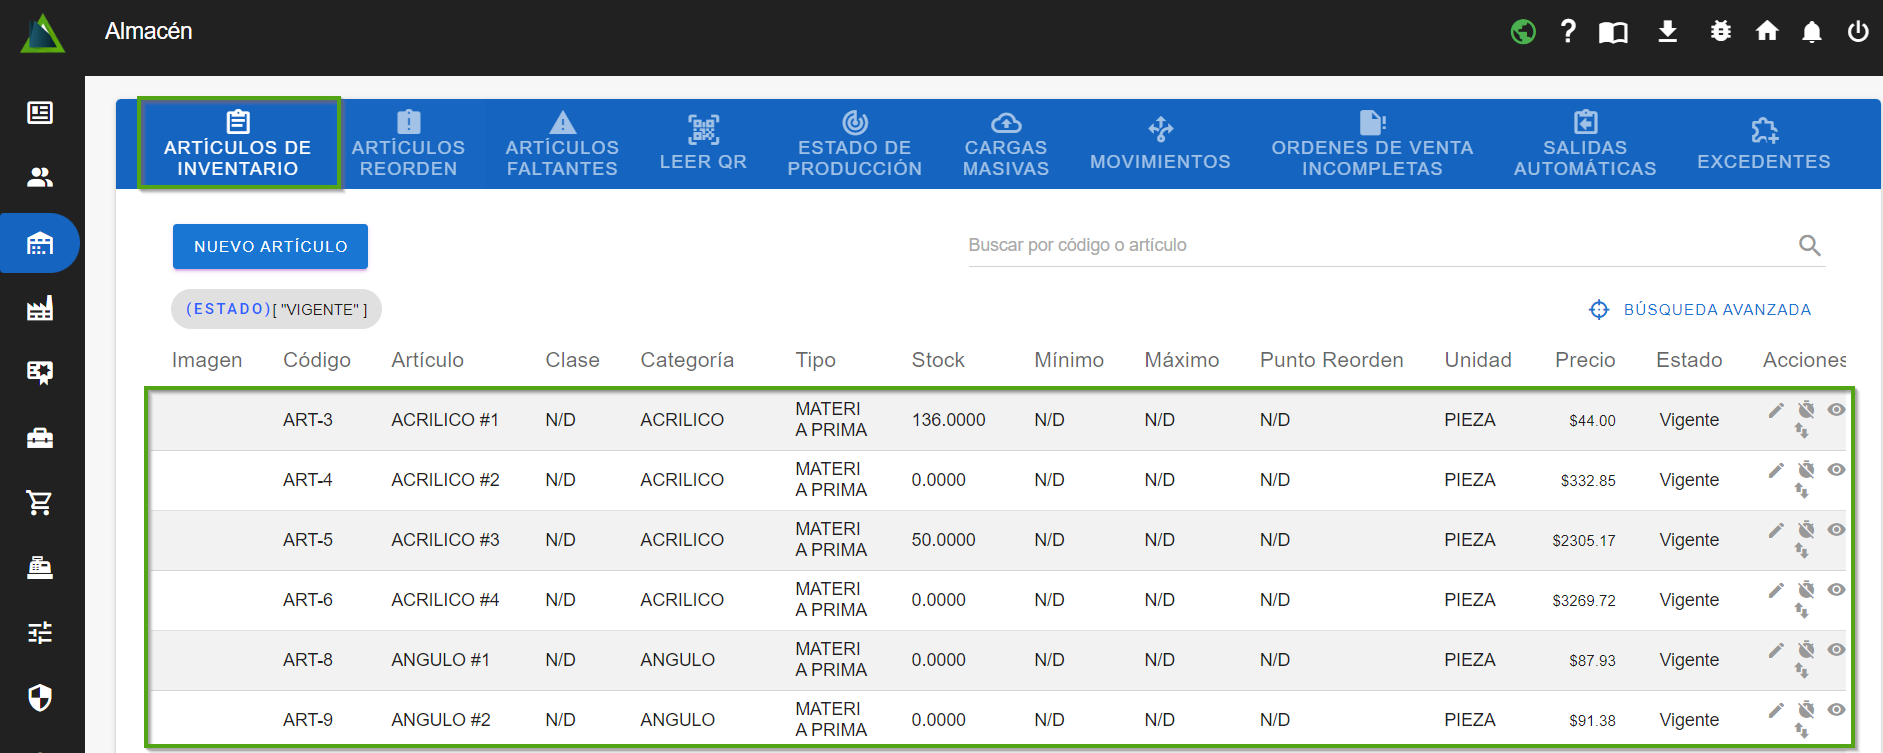Click the ESTADO VIGENTE filter chip
Image resolution: width=1883 pixels, height=753 pixels.
tap(276, 310)
